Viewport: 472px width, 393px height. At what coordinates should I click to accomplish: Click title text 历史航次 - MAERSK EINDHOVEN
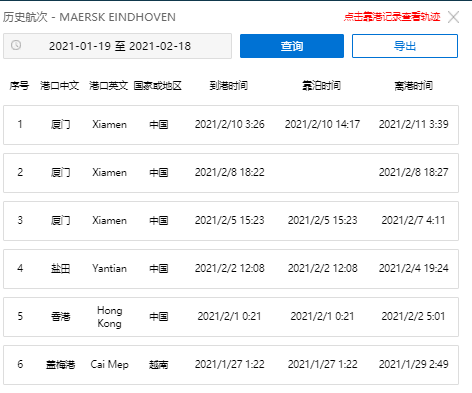click(x=89, y=17)
